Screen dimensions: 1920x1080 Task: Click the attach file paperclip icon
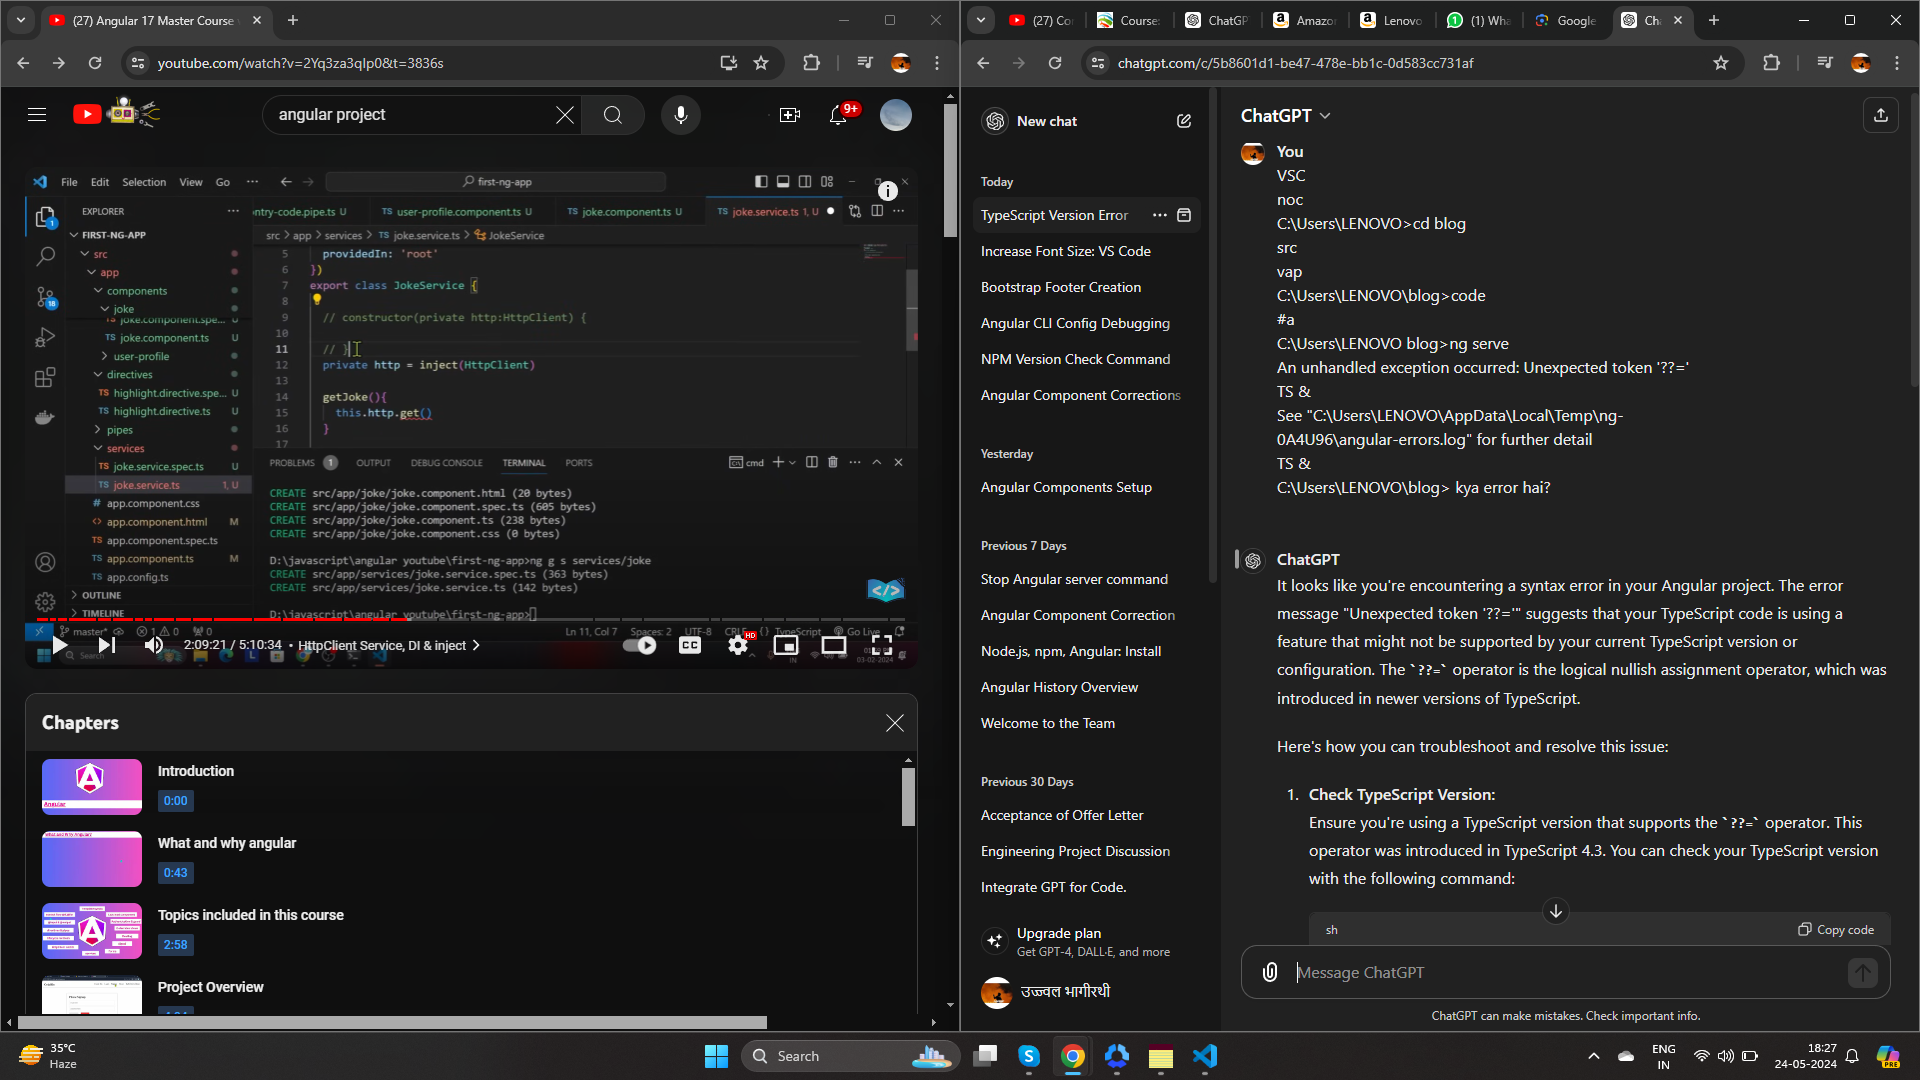(1270, 972)
